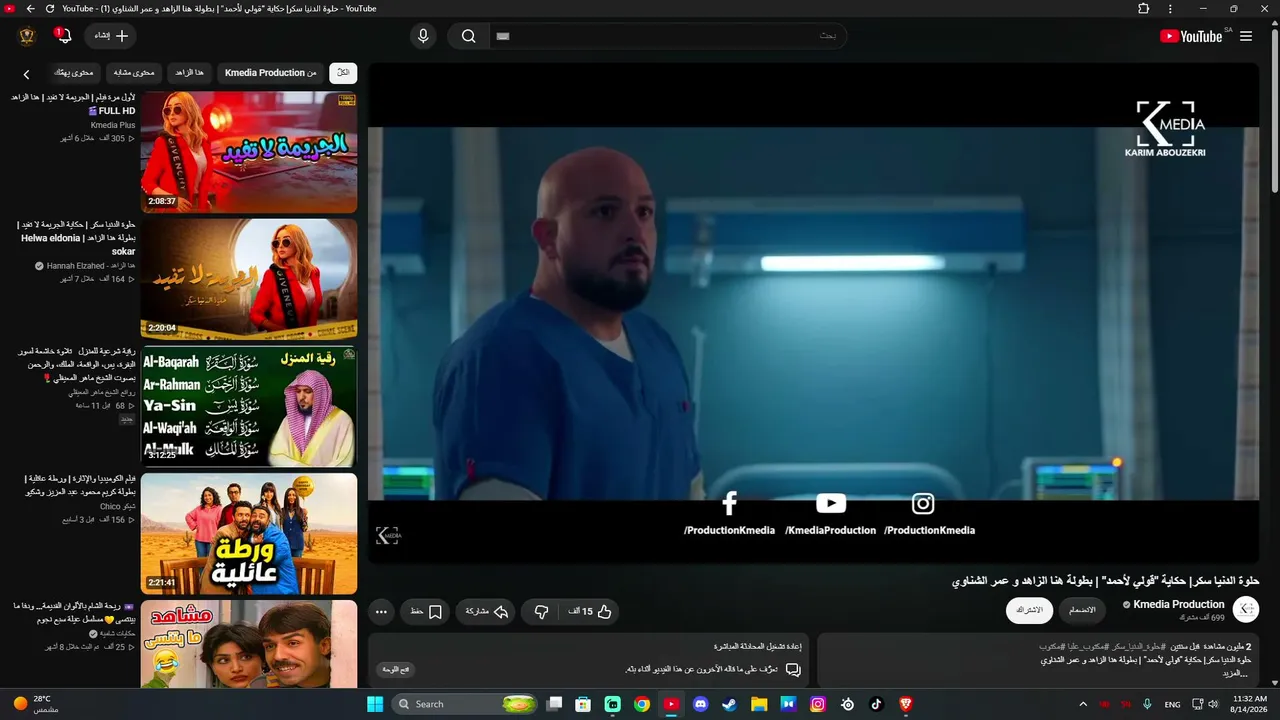Open Steam from the taskbar
Image resolution: width=1280 pixels, height=720 pixels.
pyautogui.click(x=729, y=704)
